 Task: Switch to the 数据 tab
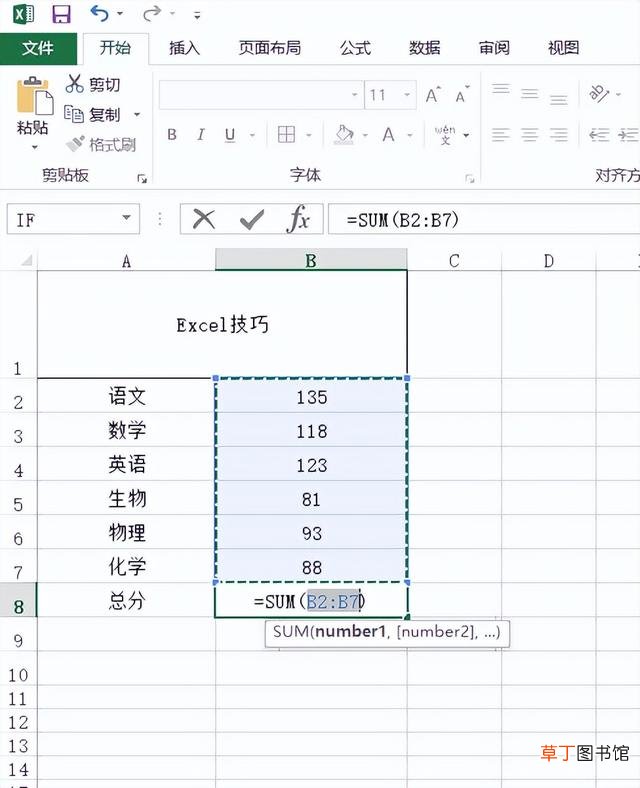pos(424,48)
